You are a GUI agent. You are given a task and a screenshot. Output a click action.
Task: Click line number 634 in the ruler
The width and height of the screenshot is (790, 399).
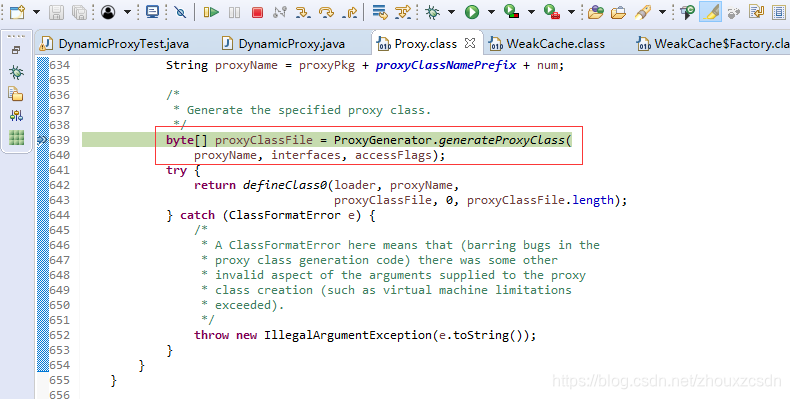(60, 65)
